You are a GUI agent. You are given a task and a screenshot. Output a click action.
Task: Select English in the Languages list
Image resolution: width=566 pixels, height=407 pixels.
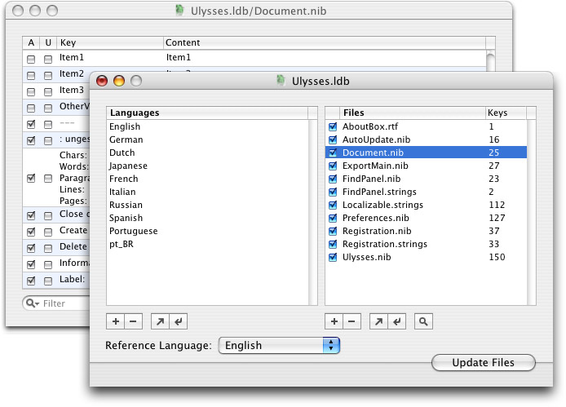125,127
